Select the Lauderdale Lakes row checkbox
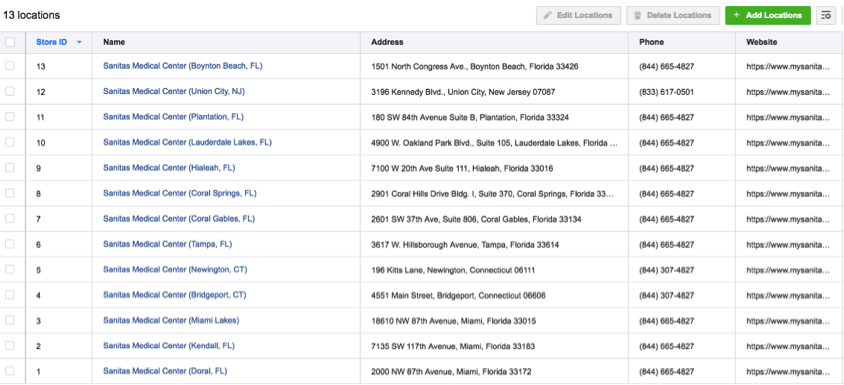 [x=10, y=142]
